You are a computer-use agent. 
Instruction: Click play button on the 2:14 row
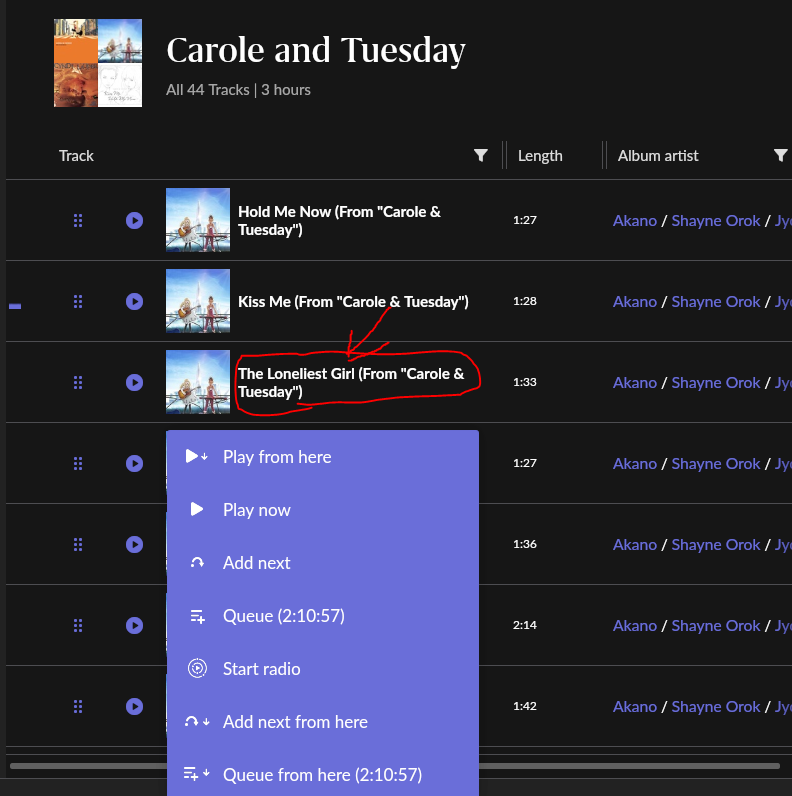click(x=135, y=625)
